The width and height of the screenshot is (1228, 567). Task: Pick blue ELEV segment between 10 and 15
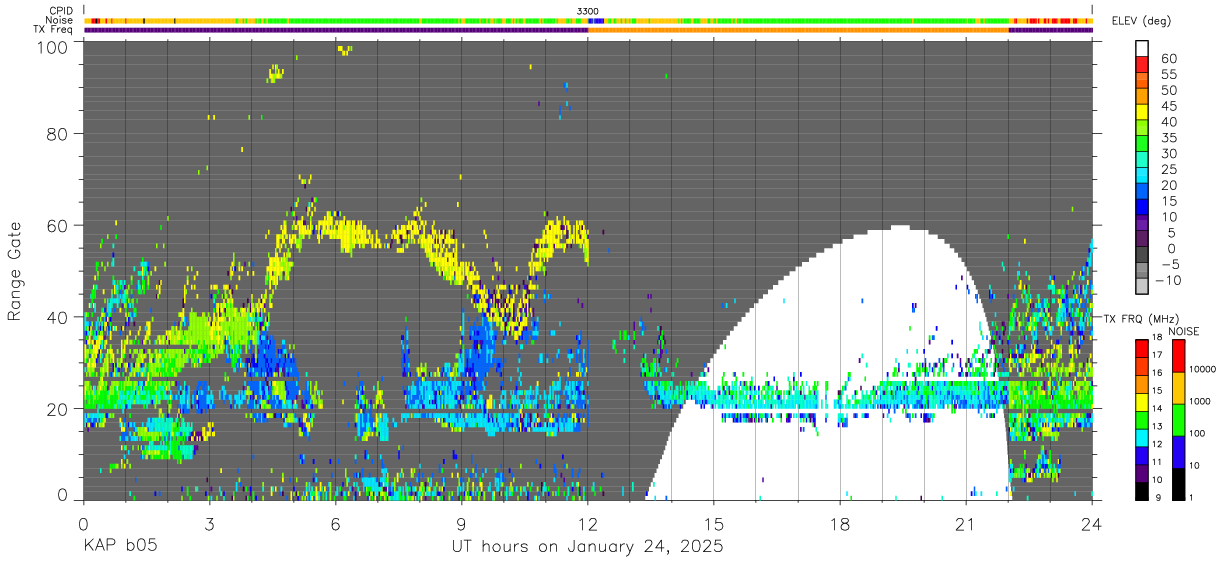[1142, 209]
